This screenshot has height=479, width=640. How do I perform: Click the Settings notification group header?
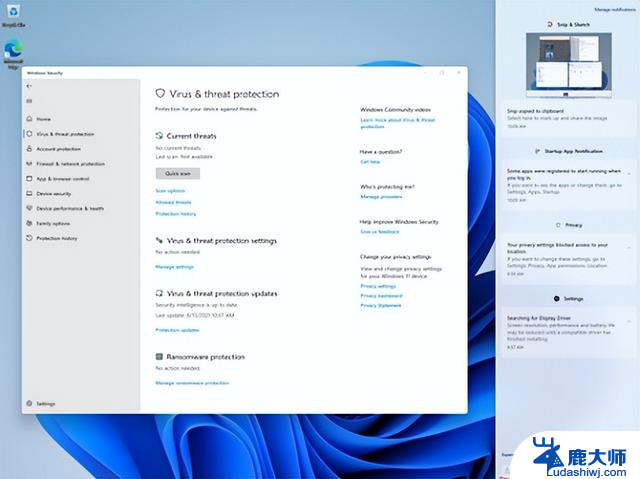point(569,299)
